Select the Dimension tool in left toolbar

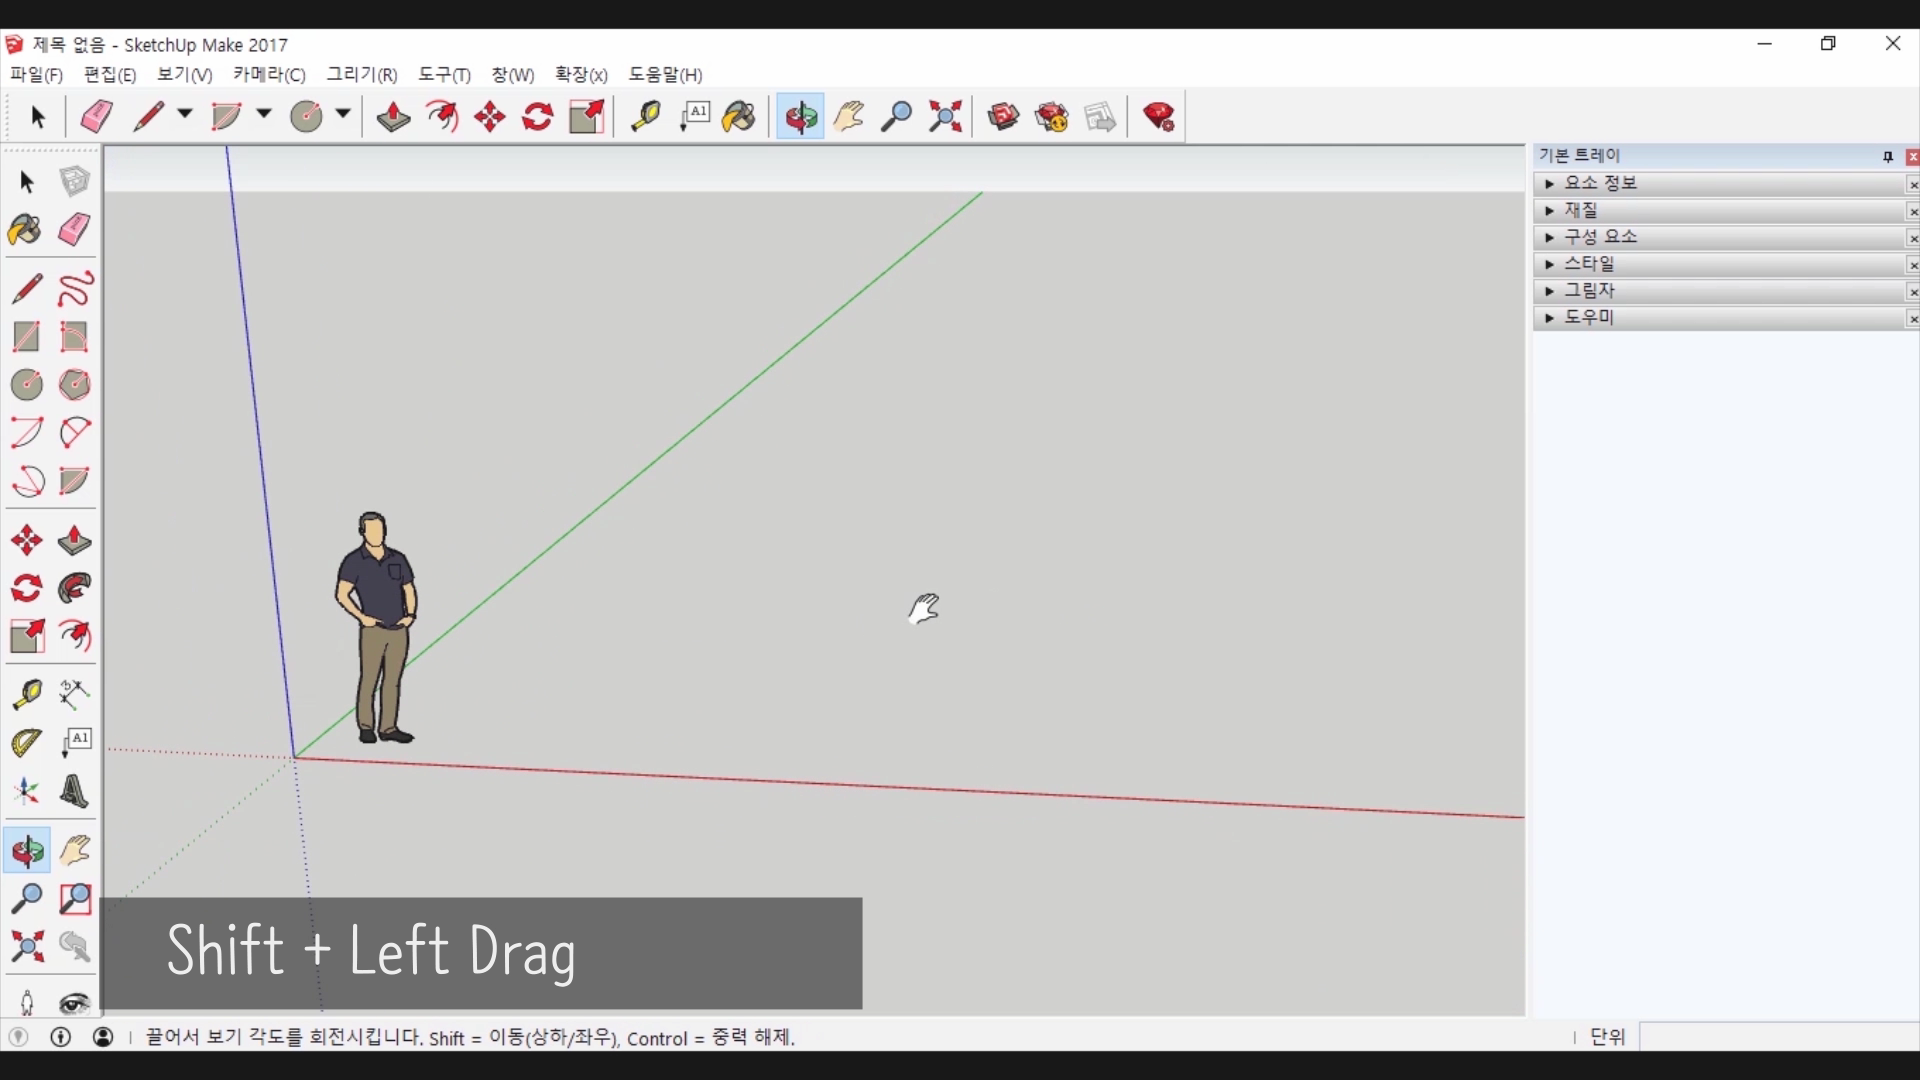coord(74,693)
